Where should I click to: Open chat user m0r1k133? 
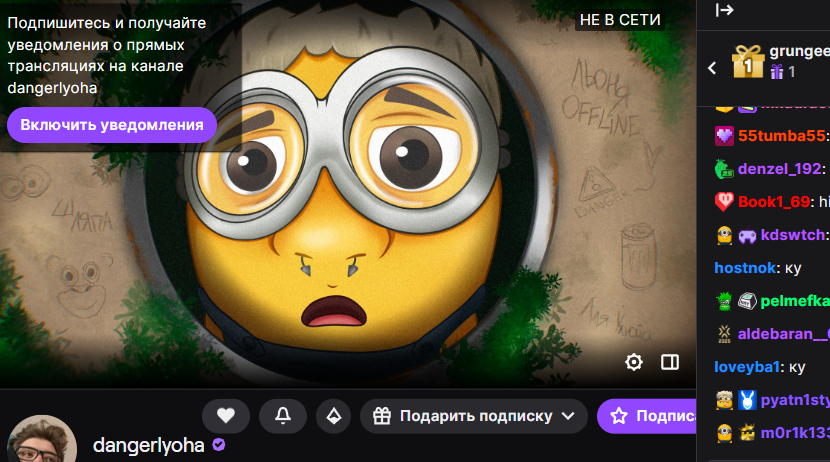[x=795, y=433]
